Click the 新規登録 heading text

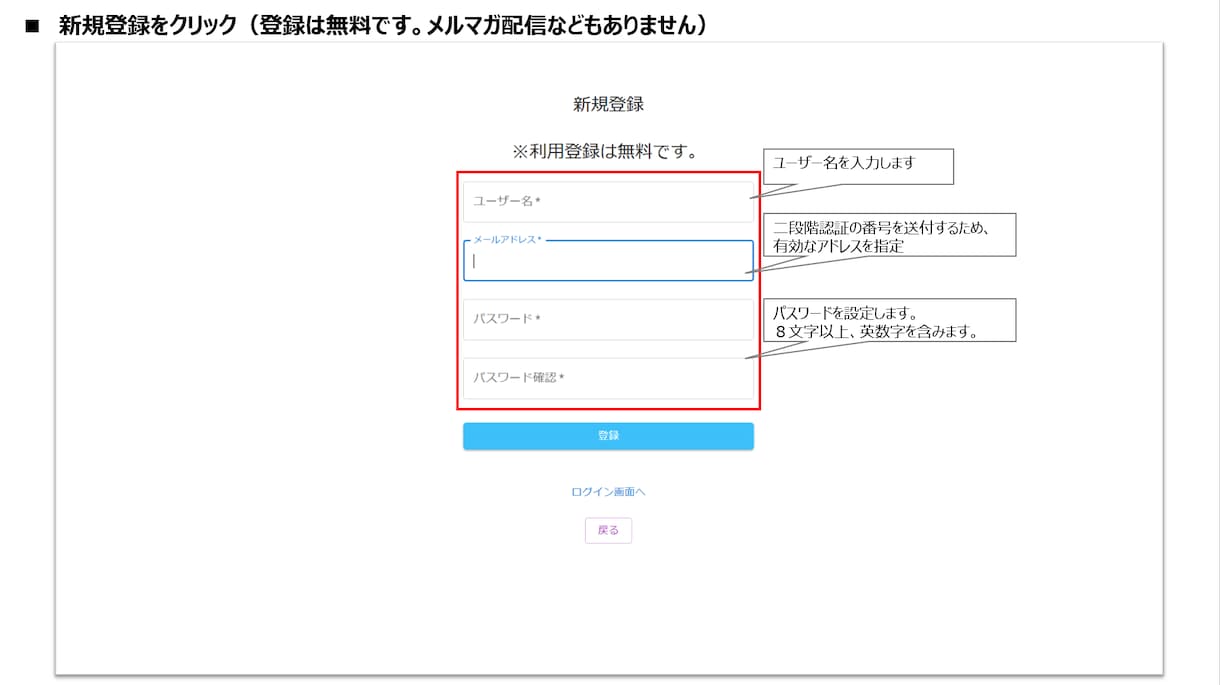608,104
